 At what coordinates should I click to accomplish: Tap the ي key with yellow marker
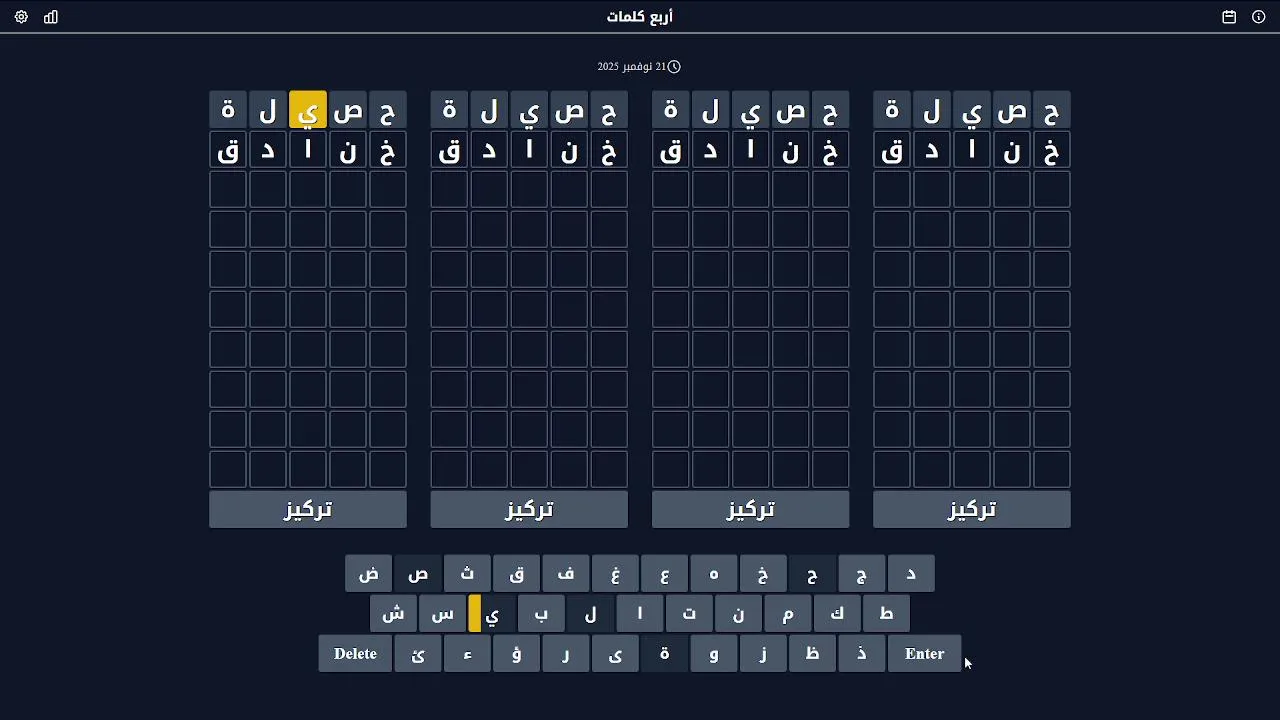(492, 614)
